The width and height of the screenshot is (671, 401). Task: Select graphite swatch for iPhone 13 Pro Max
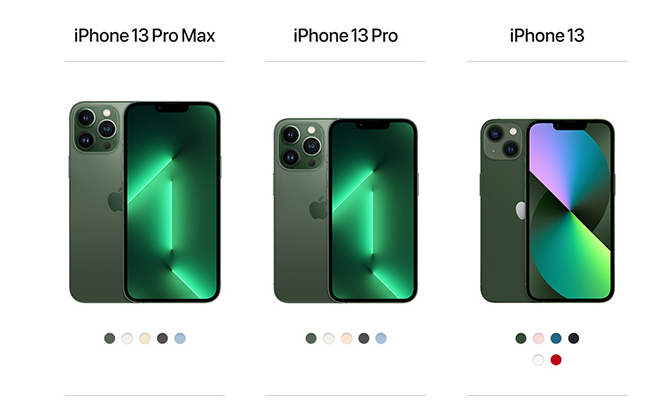(x=162, y=339)
